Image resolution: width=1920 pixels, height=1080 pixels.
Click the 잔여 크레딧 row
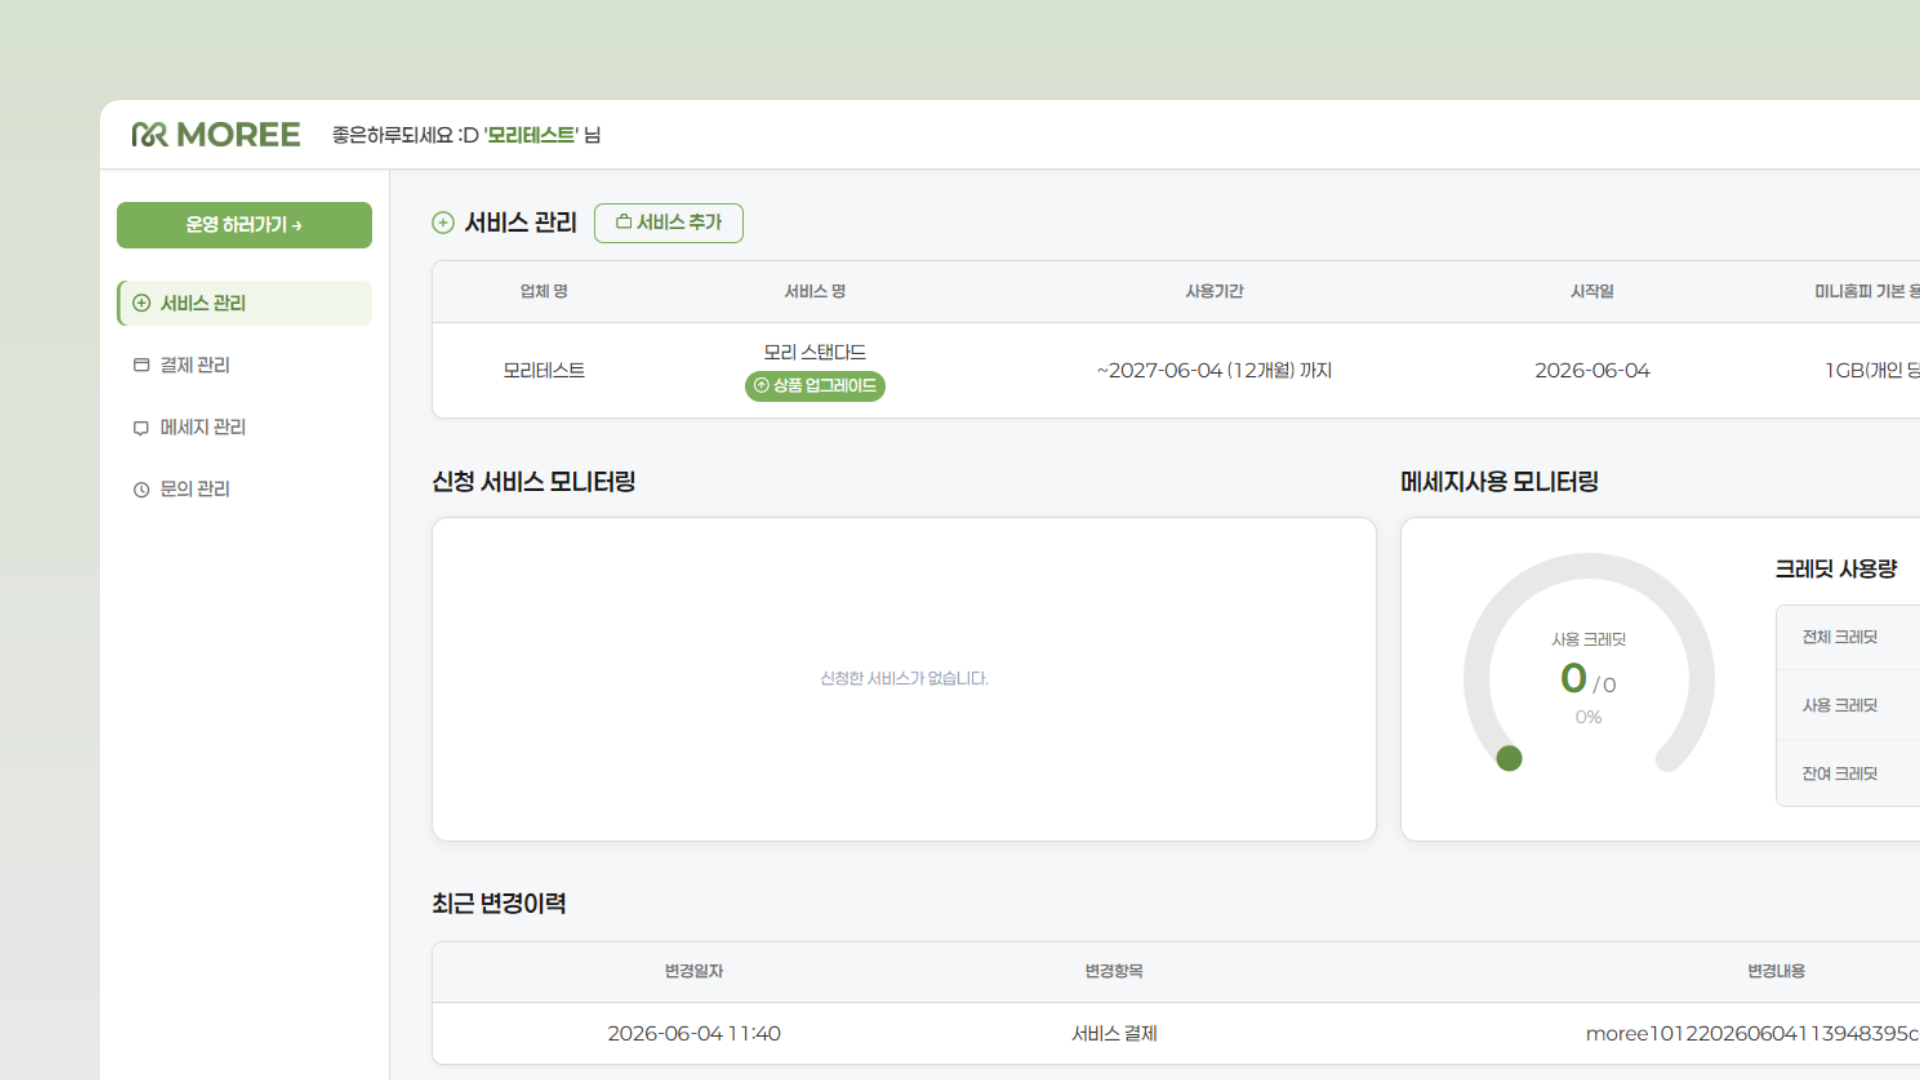pyautogui.click(x=1848, y=773)
